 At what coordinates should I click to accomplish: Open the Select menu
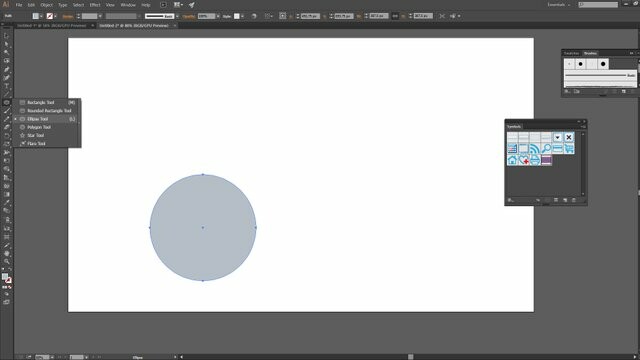(x=78, y=5)
